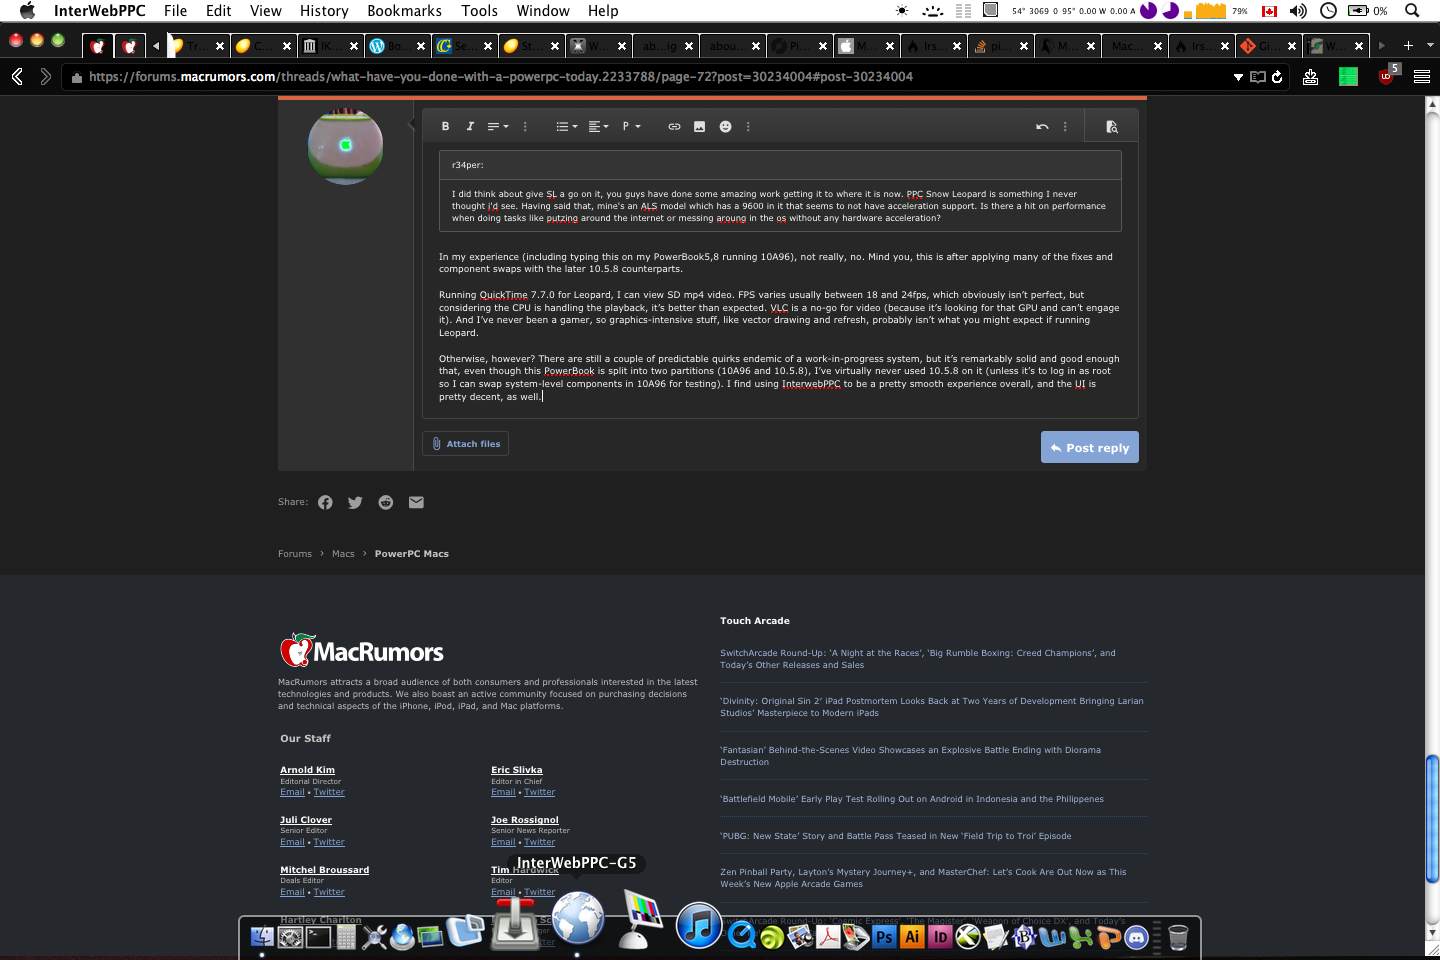The image size is (1440, 960).
Task: Launch Photoshop from the Dock
Action: pyautogui.click(x=884, y=937)
